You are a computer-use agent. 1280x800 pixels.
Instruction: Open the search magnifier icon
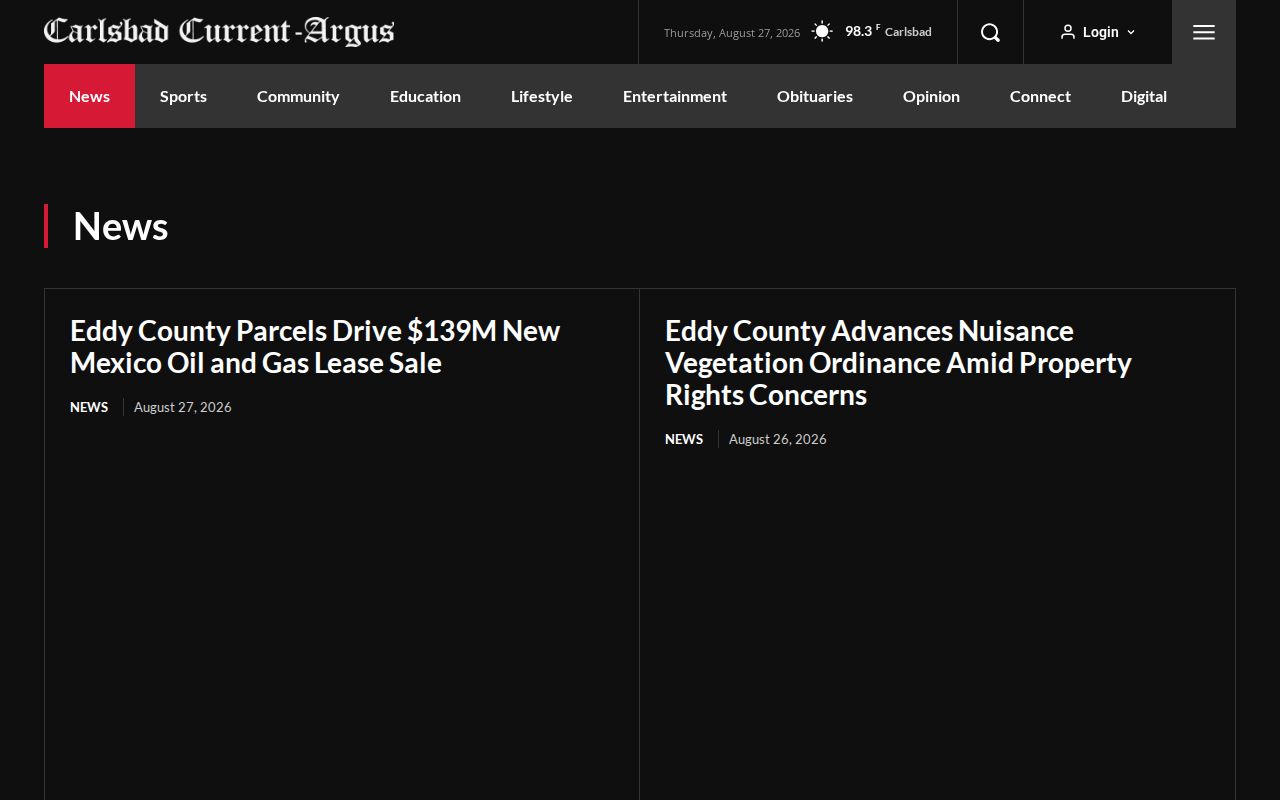coord(990,32)
